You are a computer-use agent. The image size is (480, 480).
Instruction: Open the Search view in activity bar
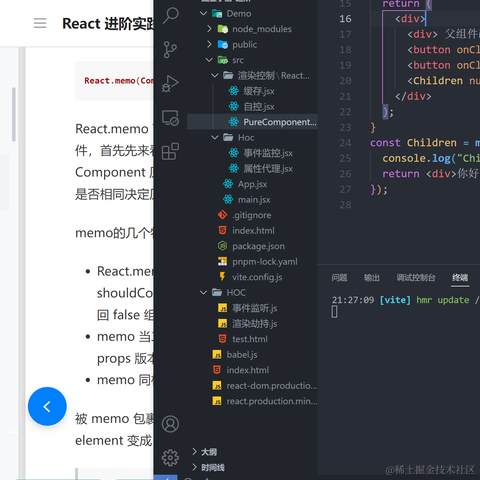(171, 16)
